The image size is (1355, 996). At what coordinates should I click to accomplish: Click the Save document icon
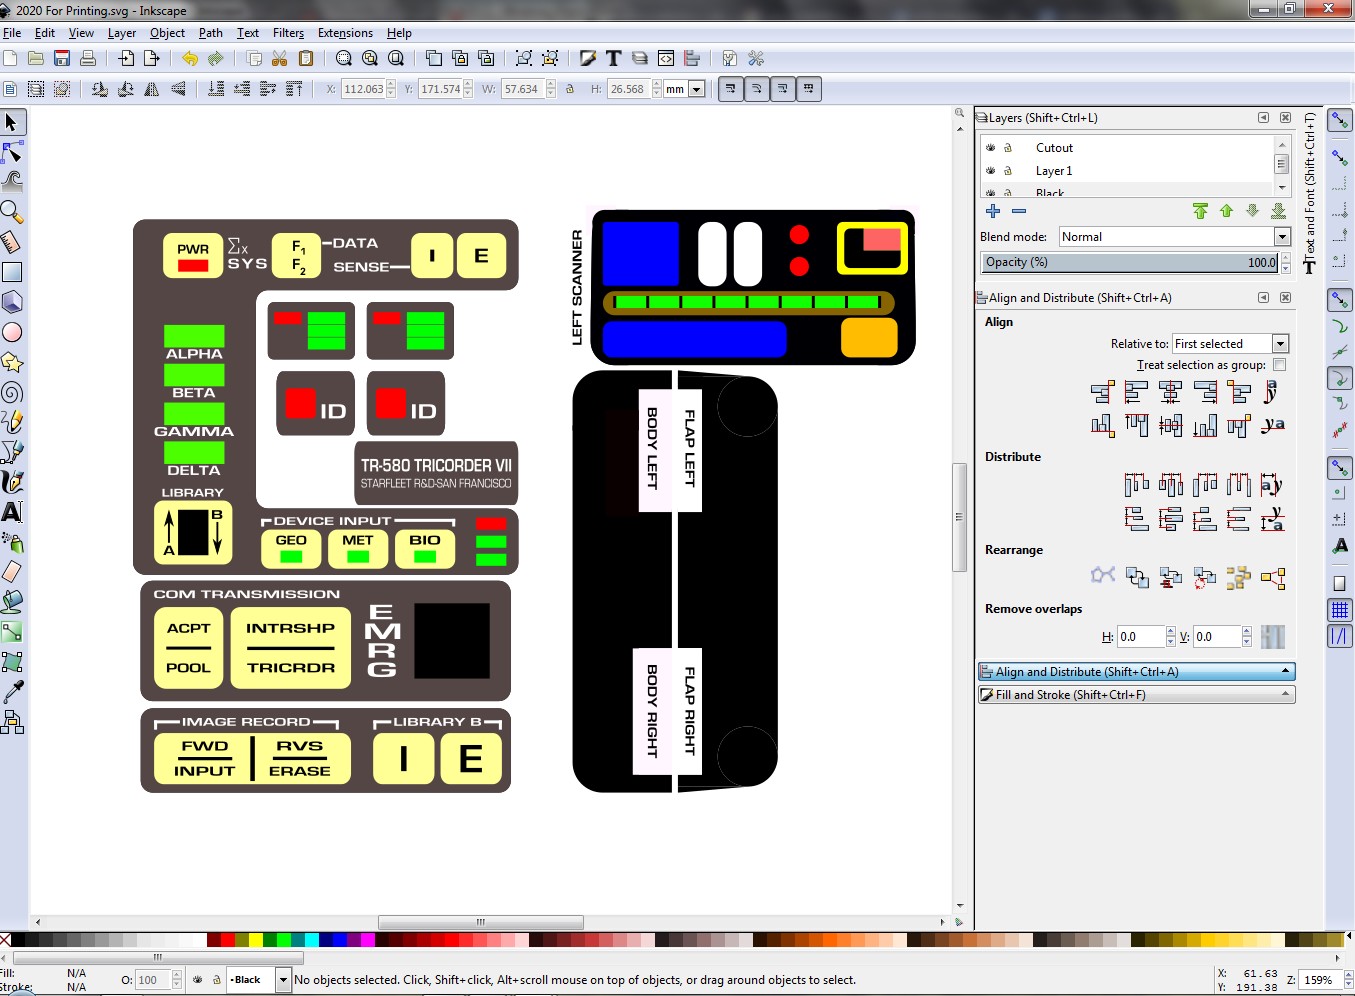tap(62, 58)
